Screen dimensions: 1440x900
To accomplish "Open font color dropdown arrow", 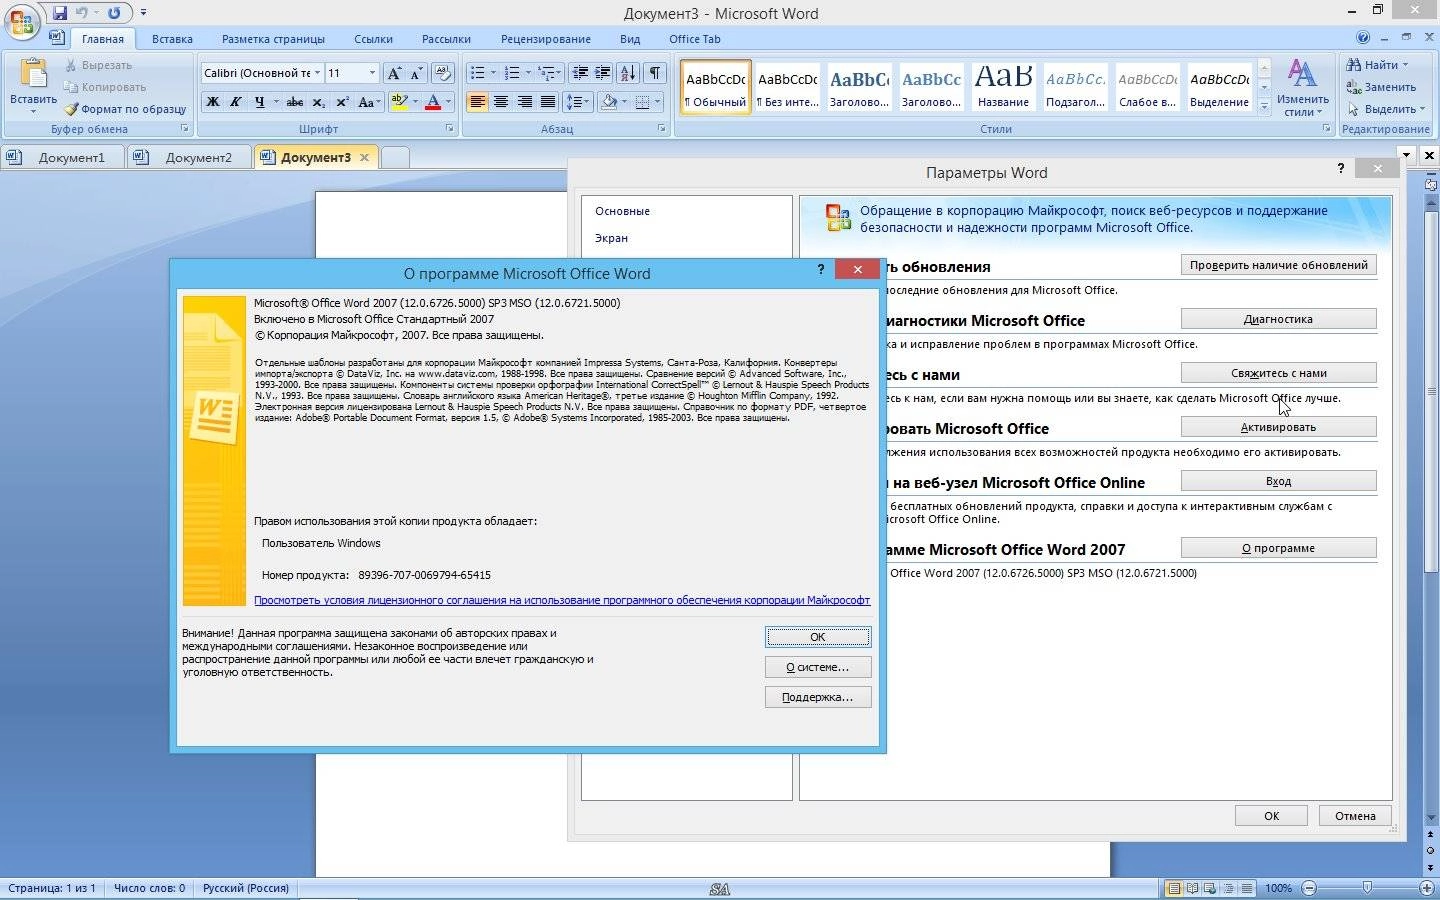I will click(x=447, y=102).
